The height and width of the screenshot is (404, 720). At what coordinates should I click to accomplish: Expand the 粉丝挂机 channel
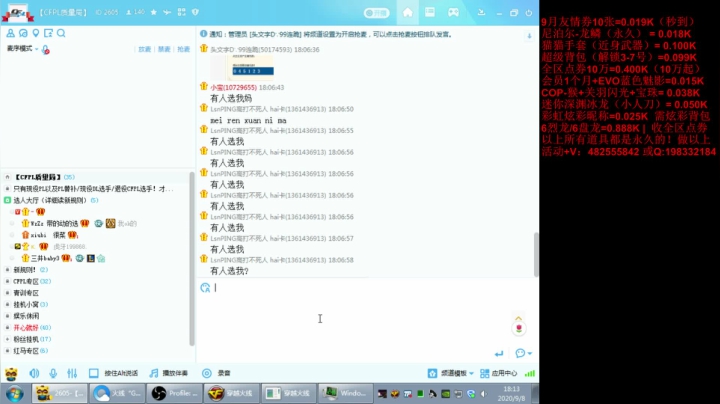[x=7, y=339]
